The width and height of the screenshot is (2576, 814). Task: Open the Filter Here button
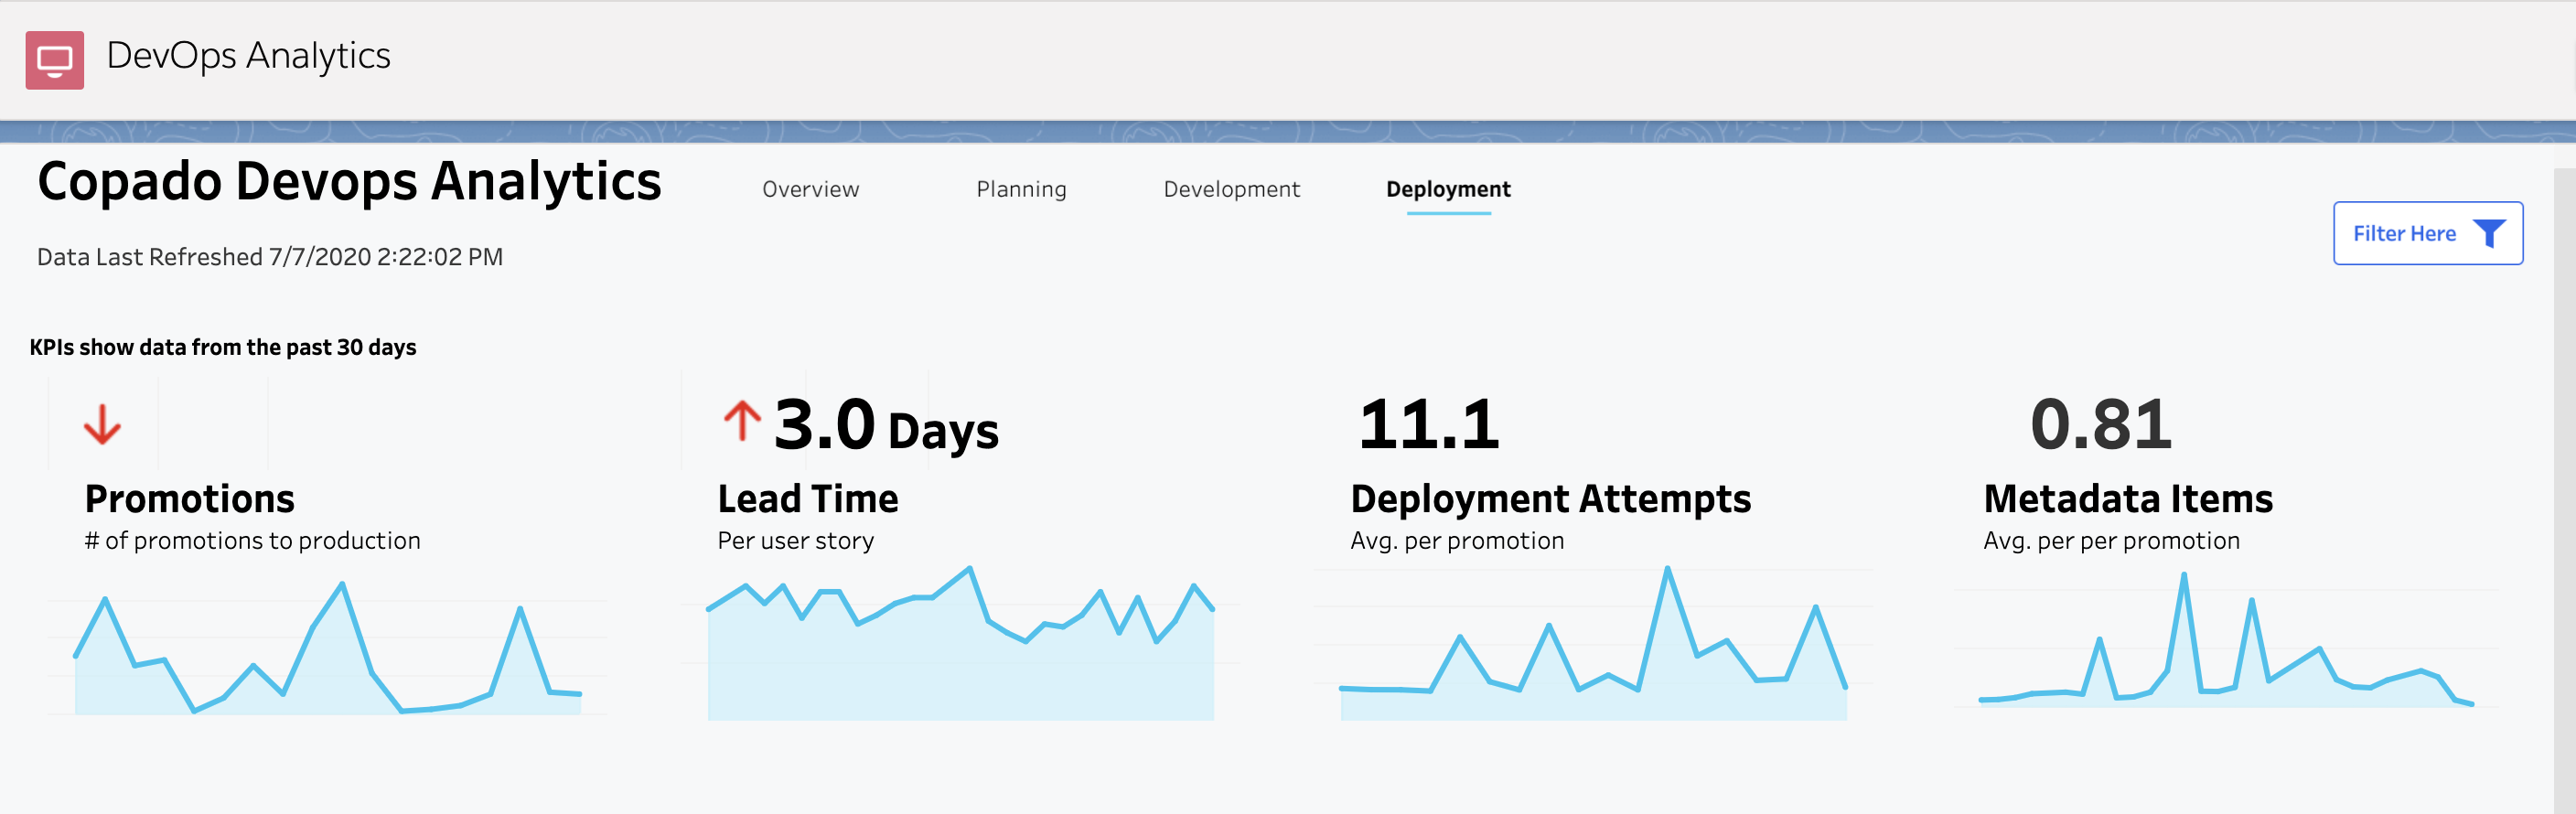point(2427,233)
